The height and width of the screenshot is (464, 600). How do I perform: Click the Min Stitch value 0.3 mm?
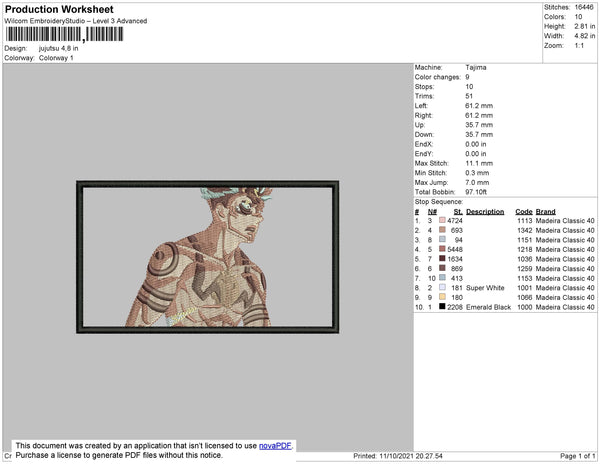tap(477, 173)
